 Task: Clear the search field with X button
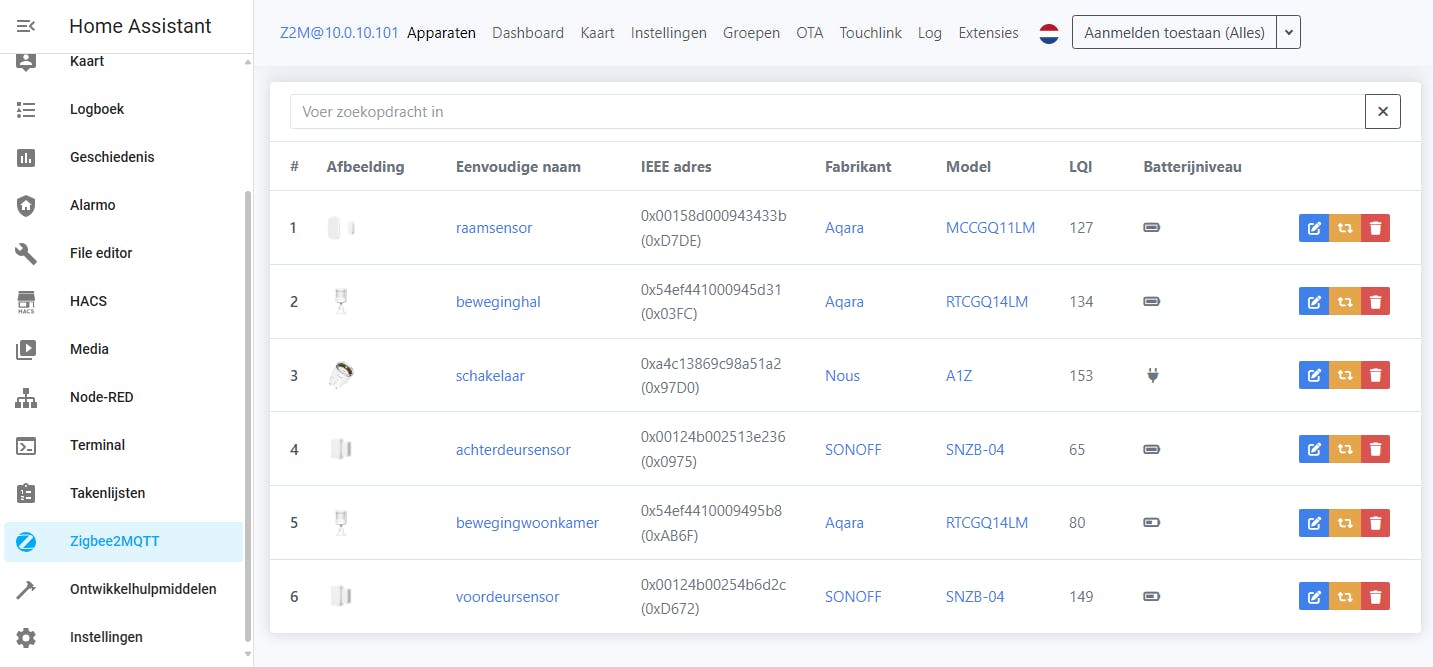pyautogui.click(x=1383, y=112)
